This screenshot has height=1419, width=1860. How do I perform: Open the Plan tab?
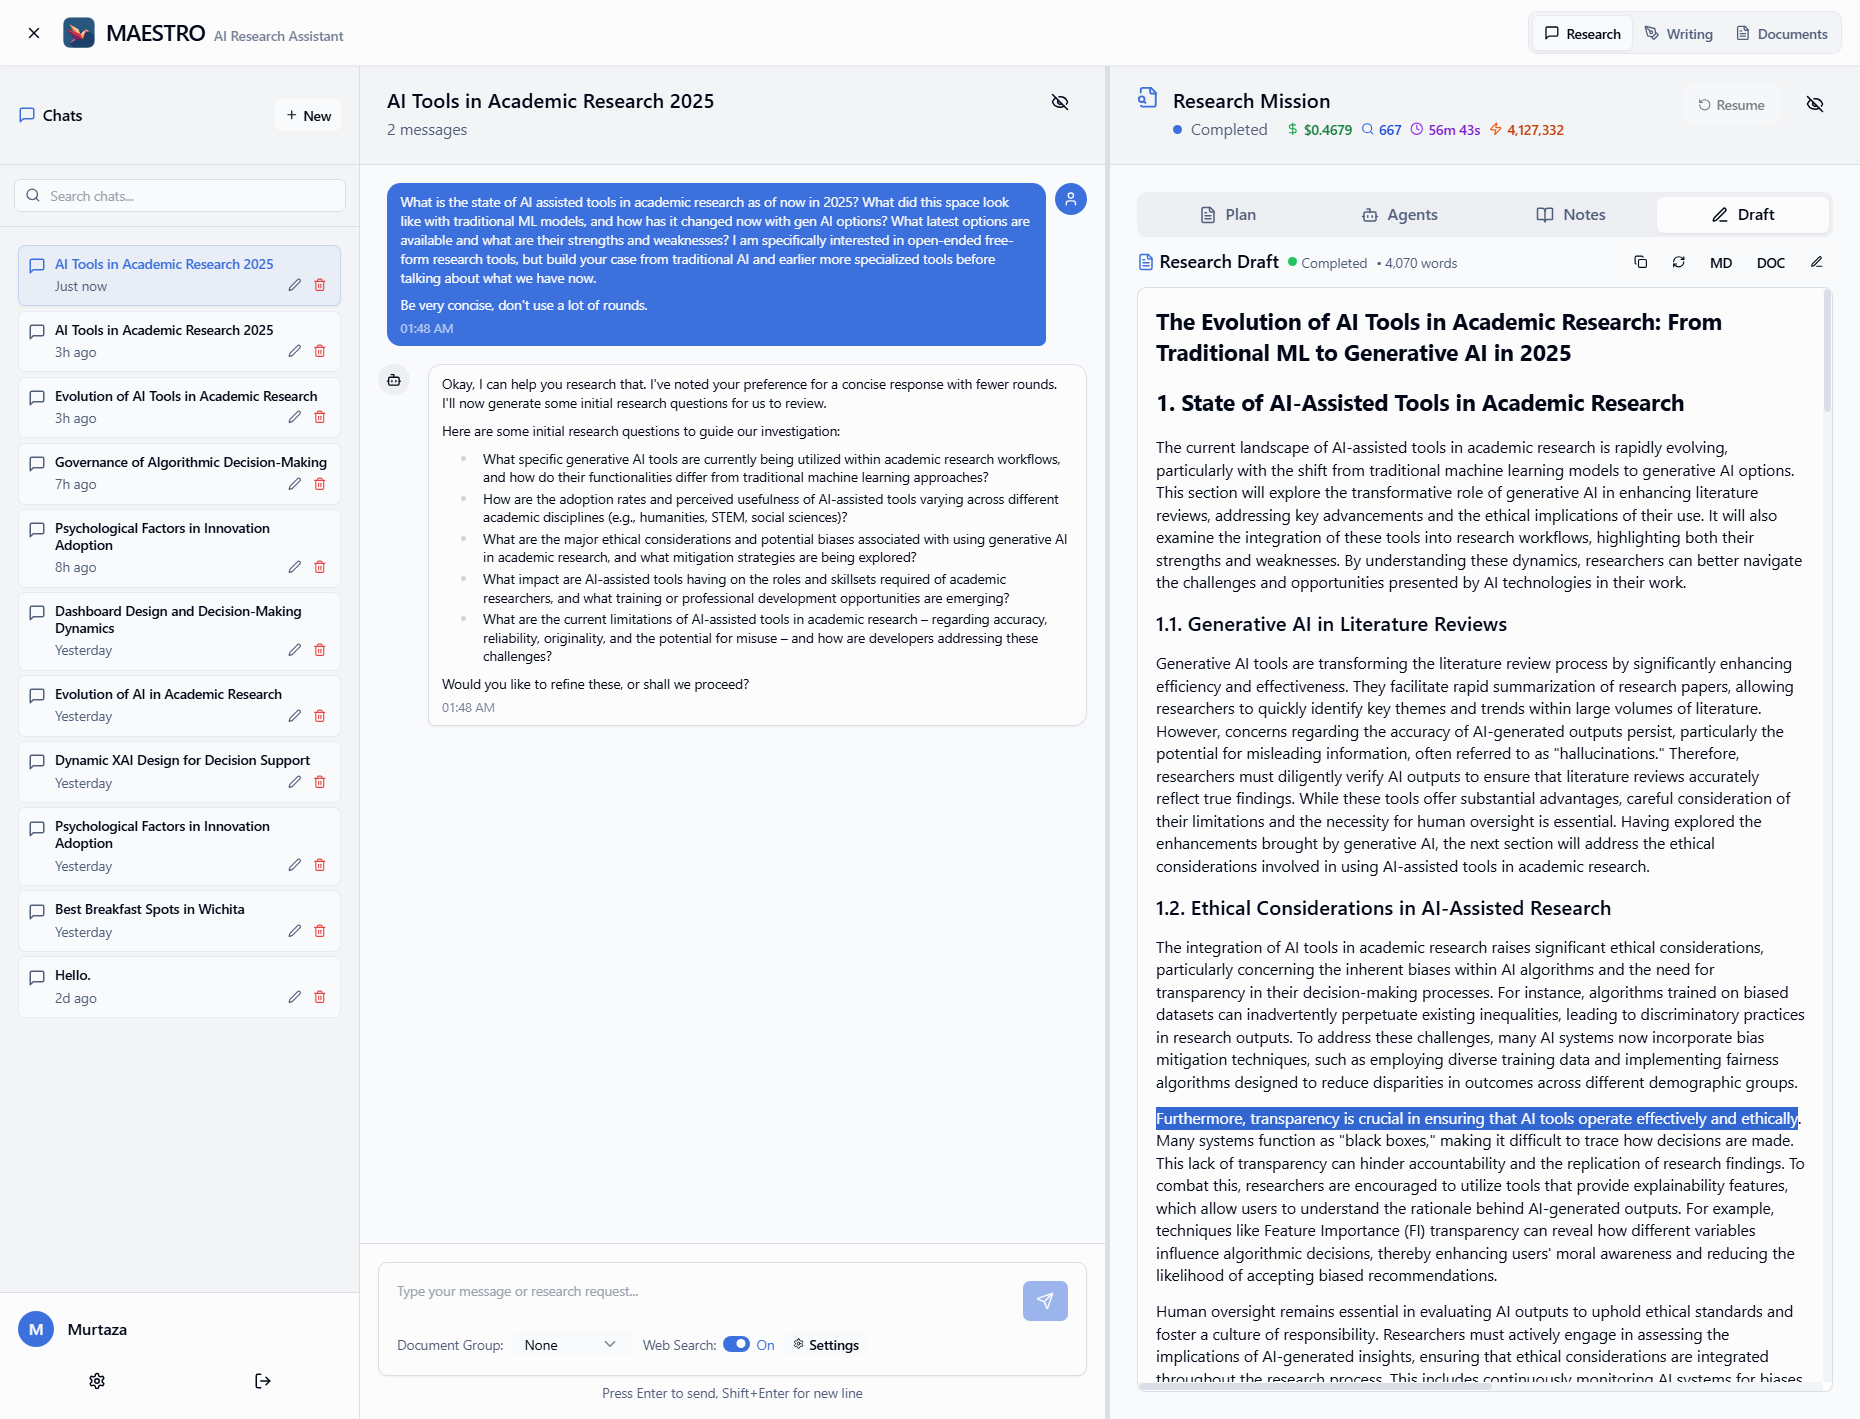(x=1227, y=215)
